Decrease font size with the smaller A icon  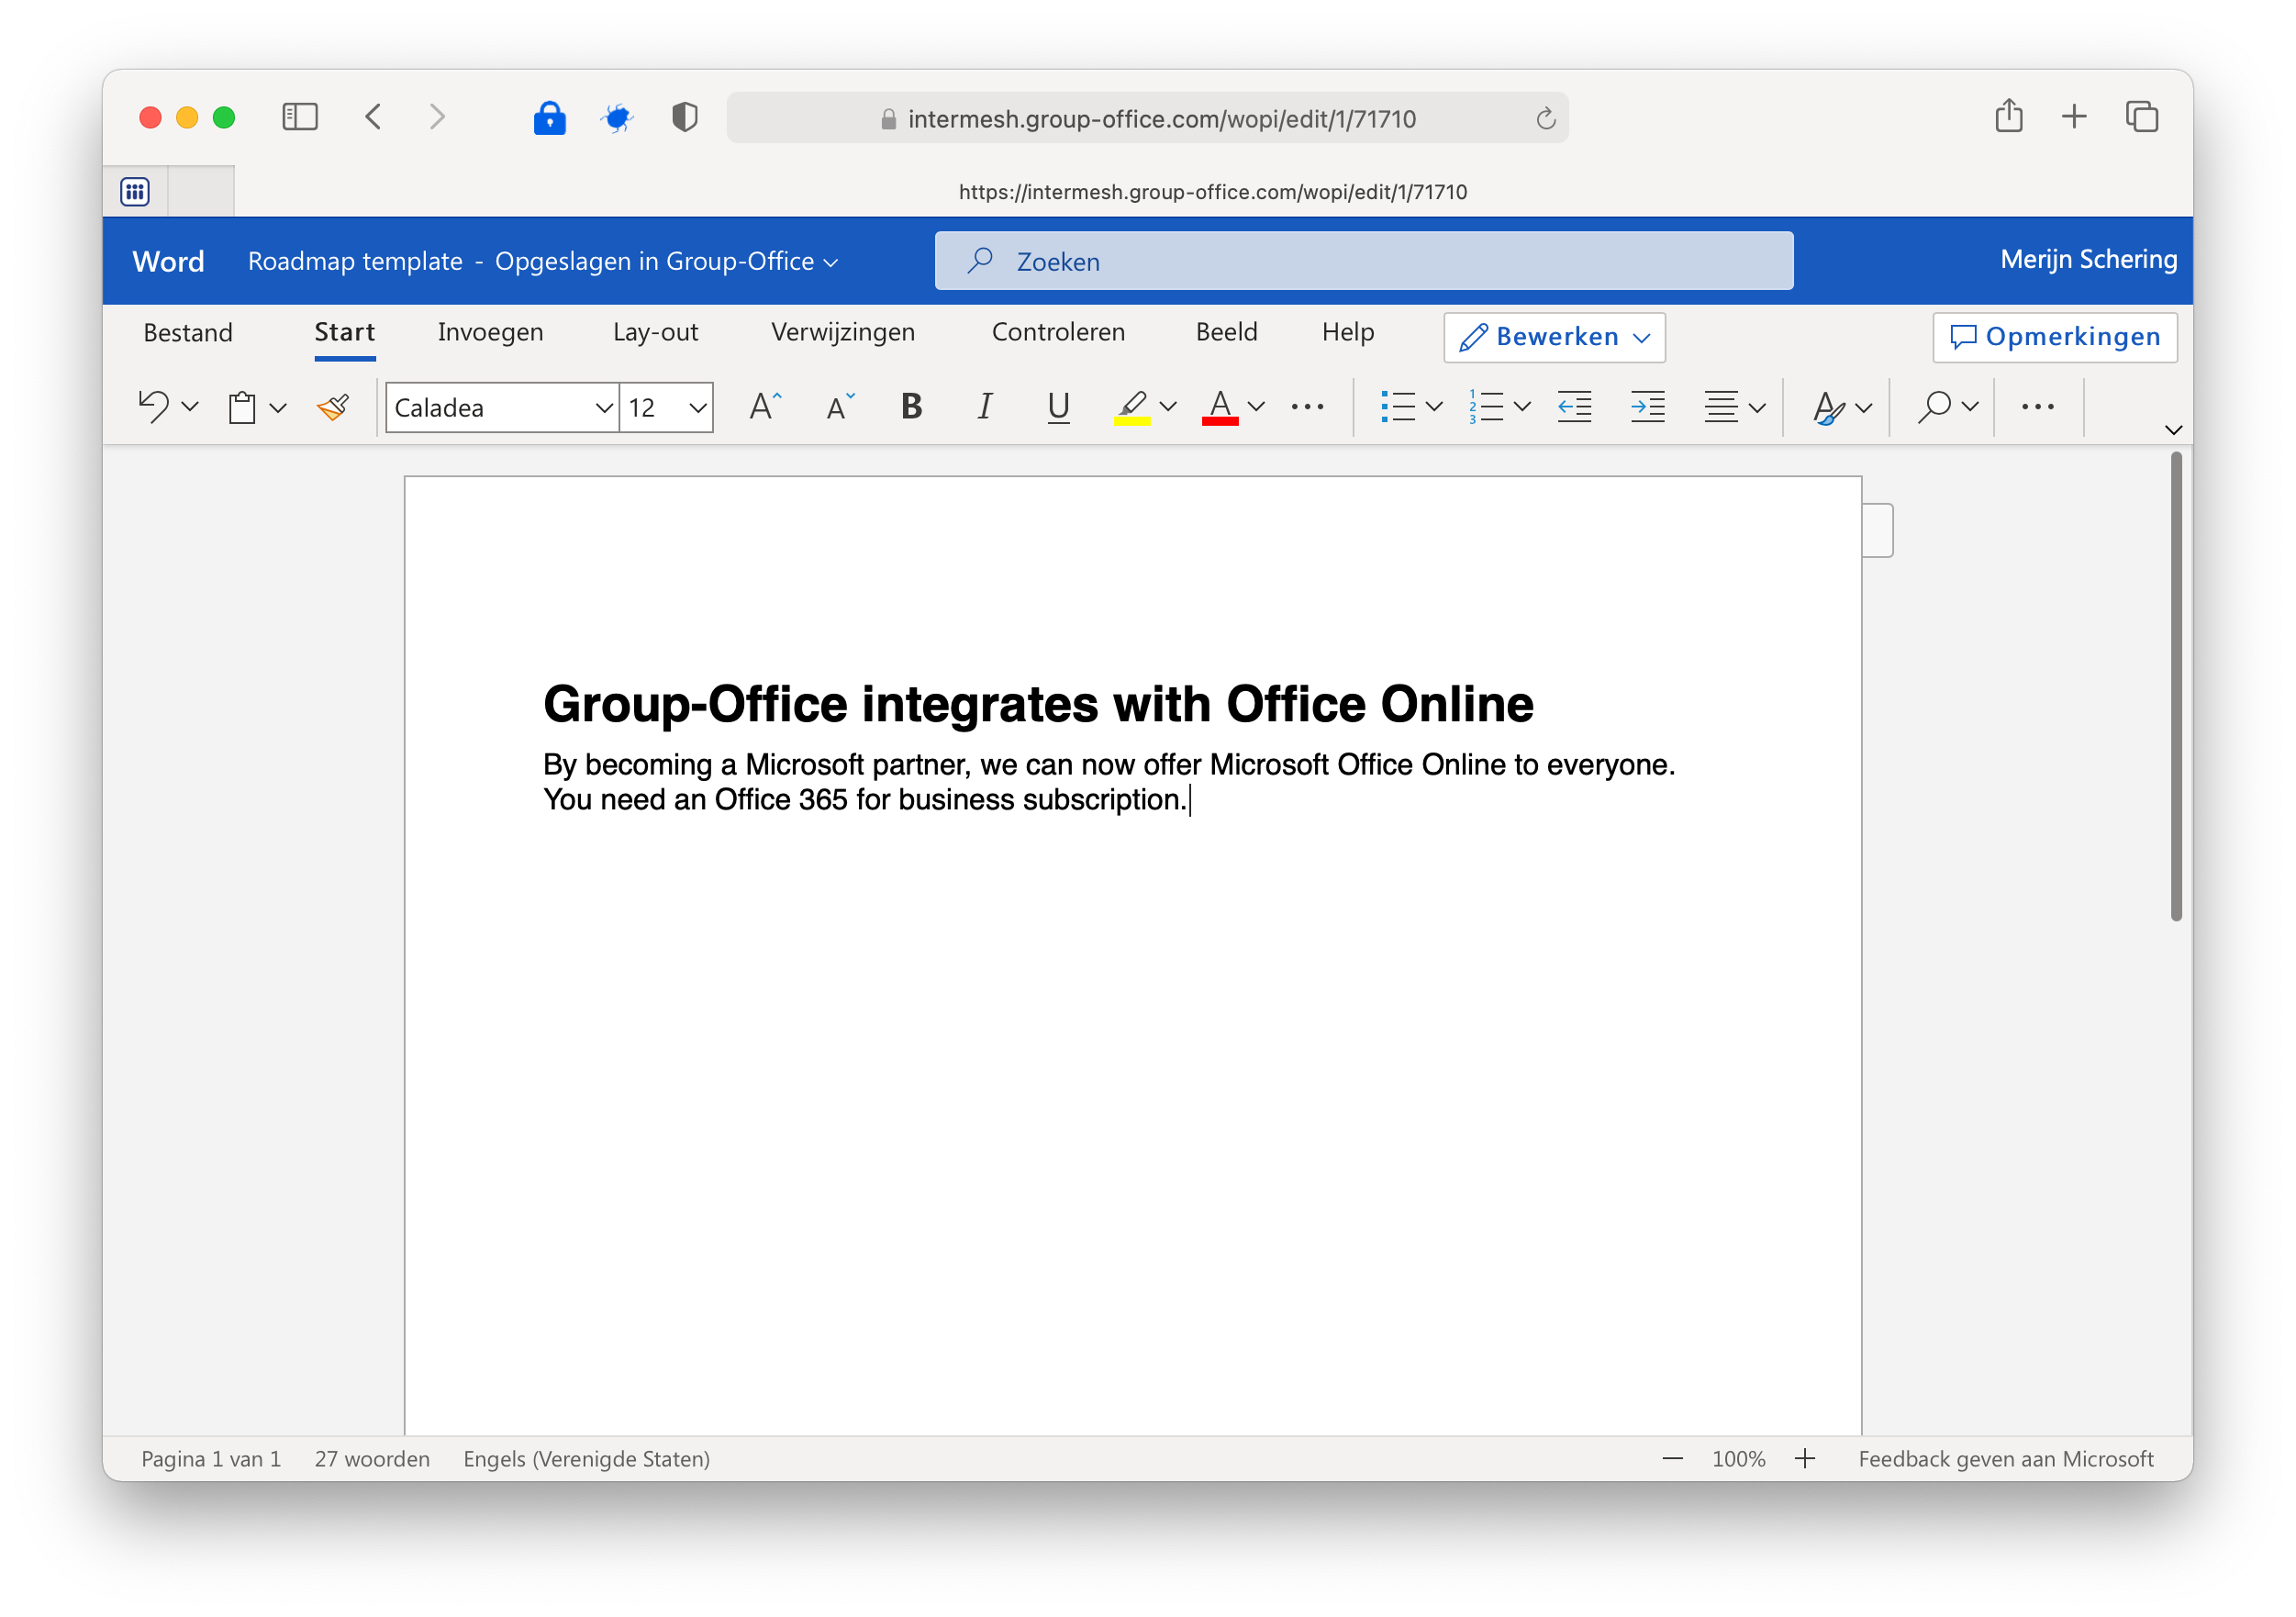[840, 407]
